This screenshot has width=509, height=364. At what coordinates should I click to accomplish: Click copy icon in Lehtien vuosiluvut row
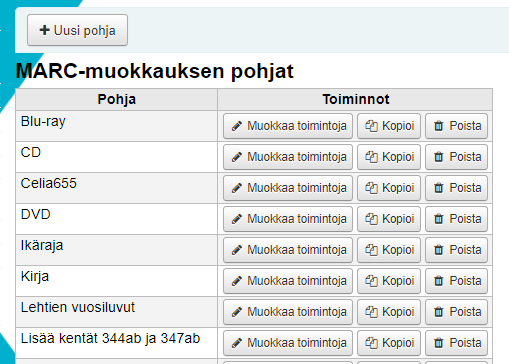point(371,312)
